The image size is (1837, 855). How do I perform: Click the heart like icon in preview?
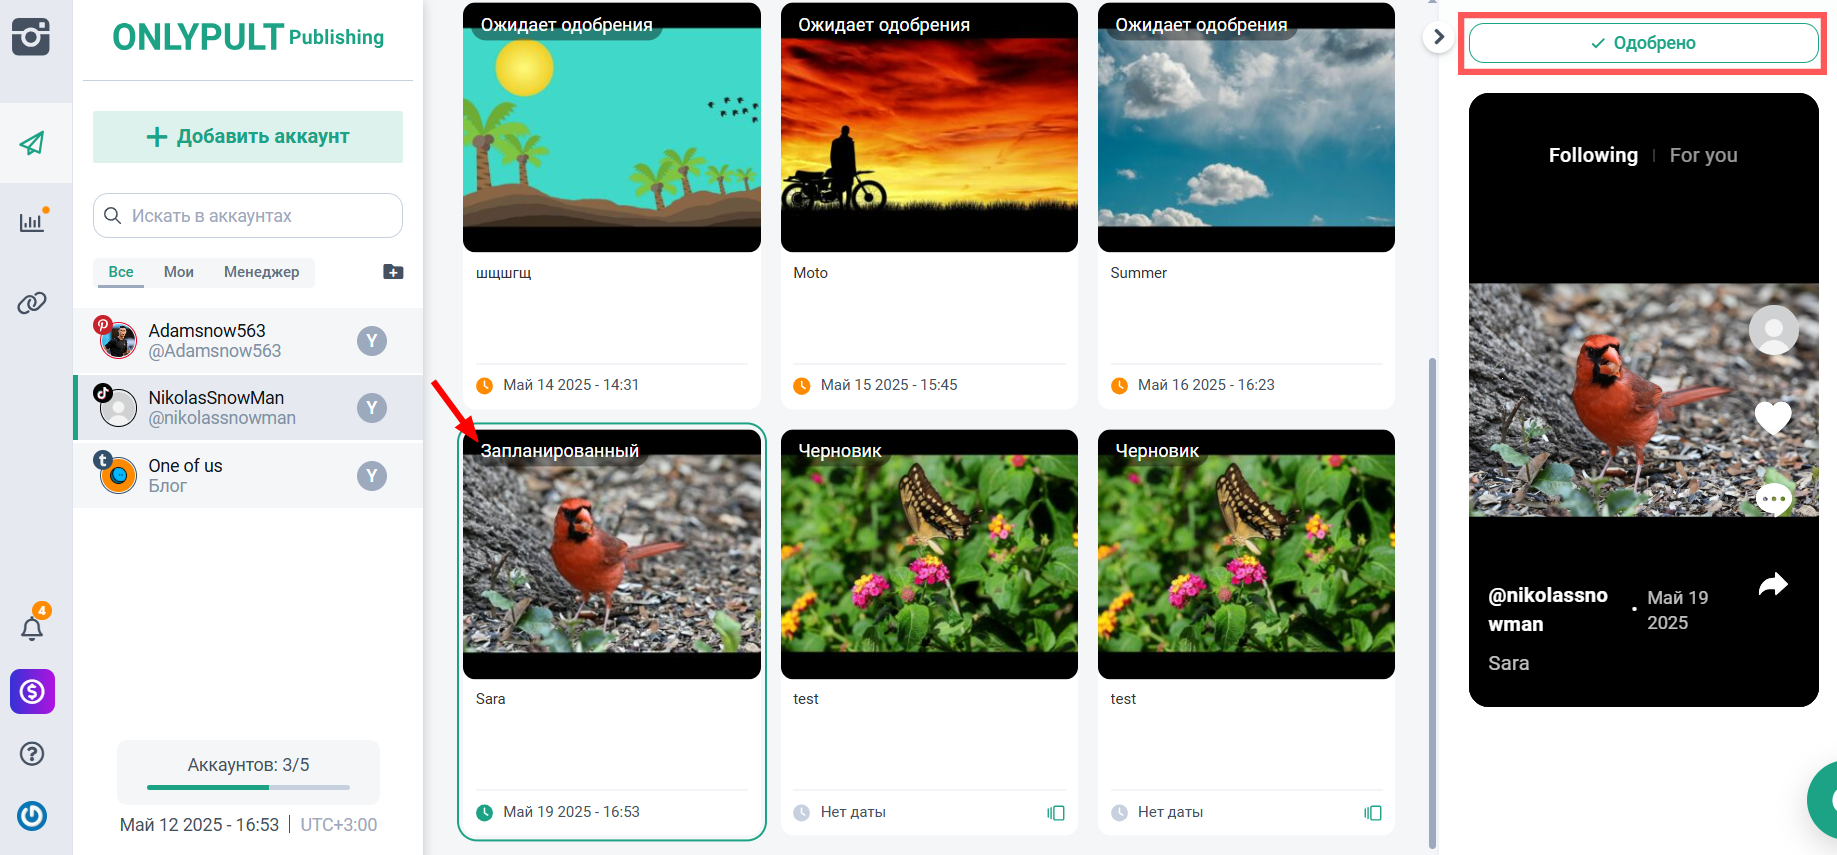[1773, 416]
